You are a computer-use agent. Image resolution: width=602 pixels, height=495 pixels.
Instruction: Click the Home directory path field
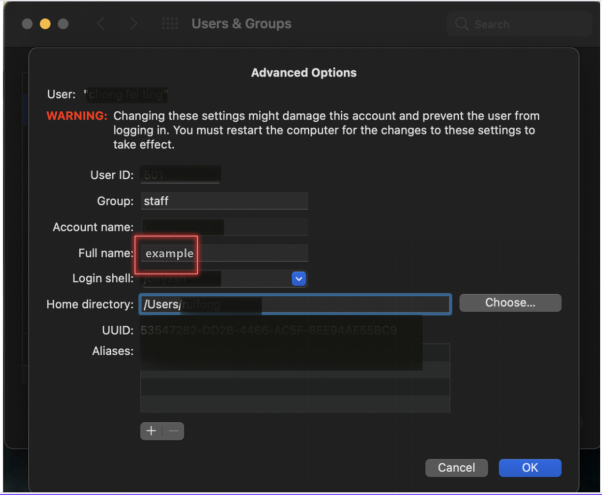[295, 304]
